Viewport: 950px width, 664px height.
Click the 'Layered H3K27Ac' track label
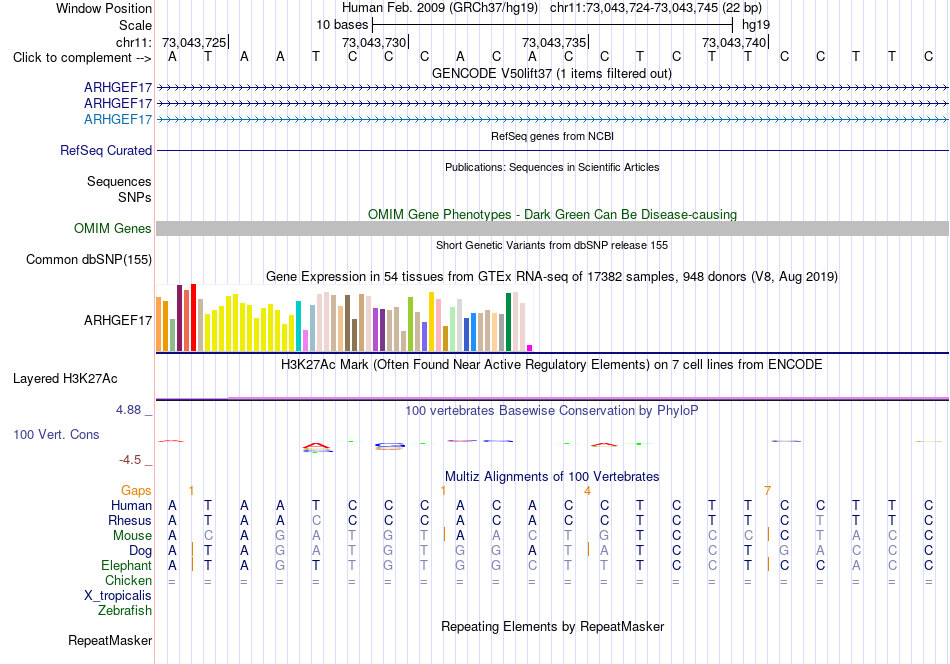coord(65,379)
